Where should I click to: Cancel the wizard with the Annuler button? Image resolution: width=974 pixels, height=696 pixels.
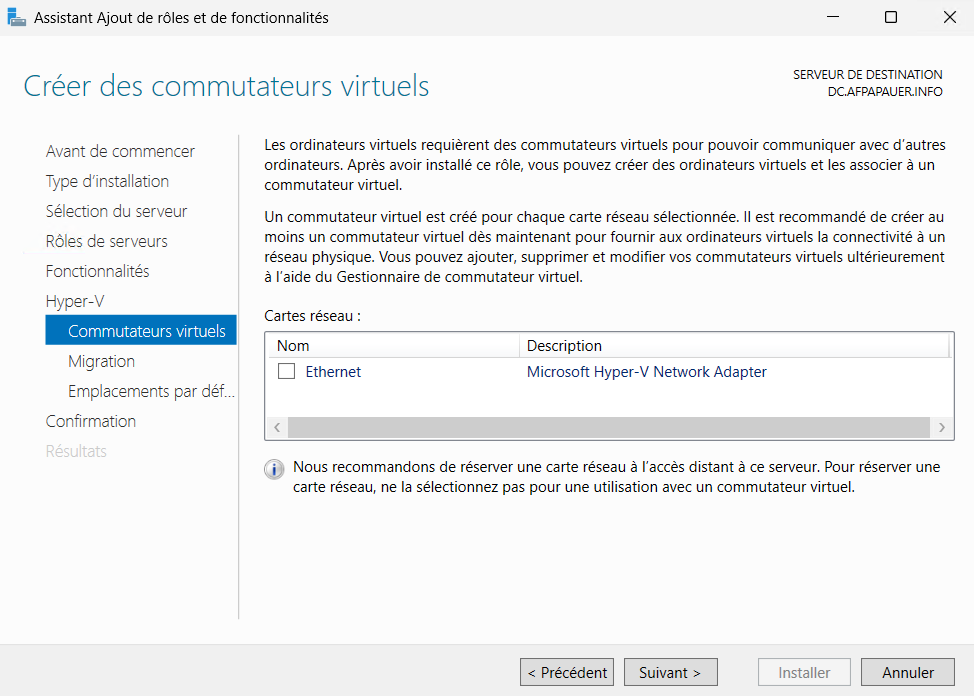tap(908, 673)
